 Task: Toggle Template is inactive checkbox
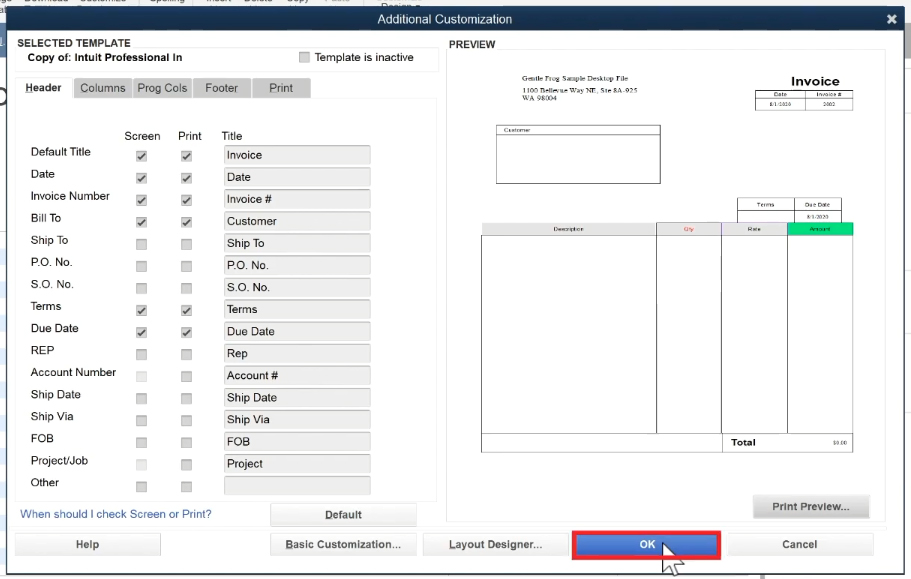[x=304, y=57]
